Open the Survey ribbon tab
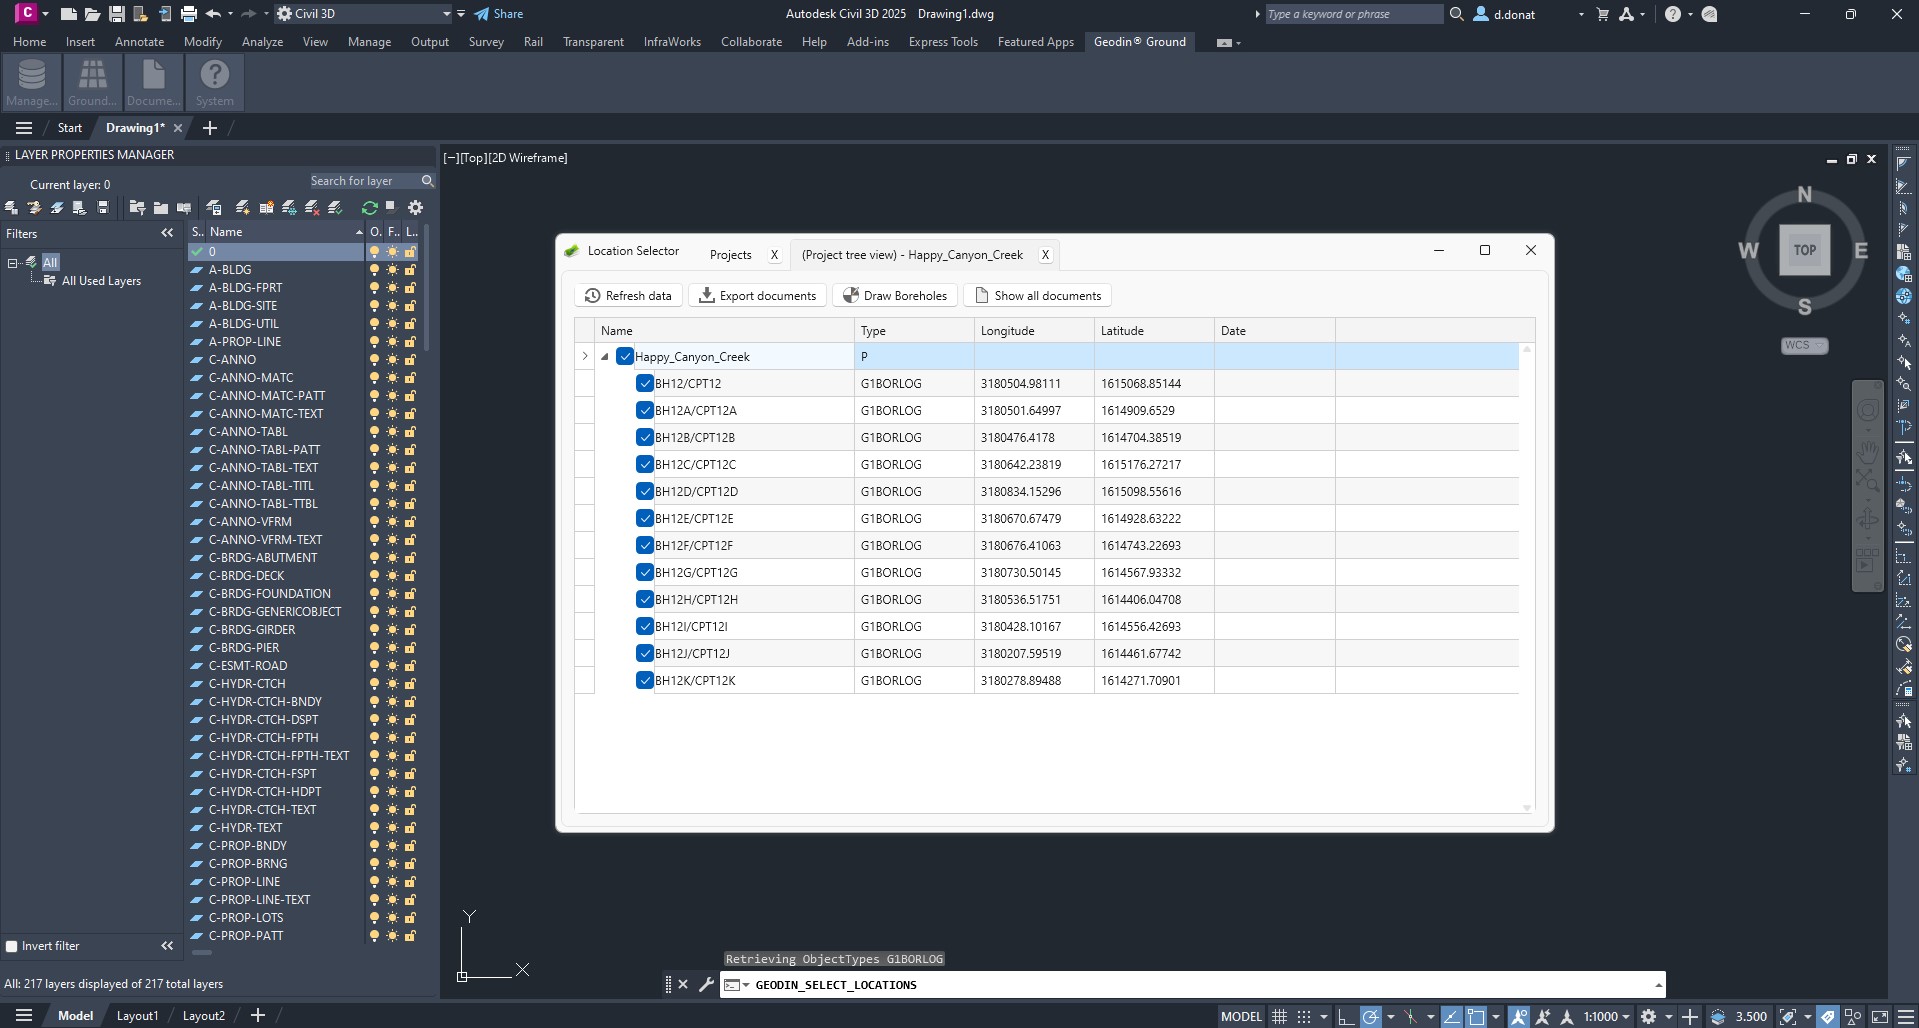This screenshot has height=1028, width=1919. [486, 42]
